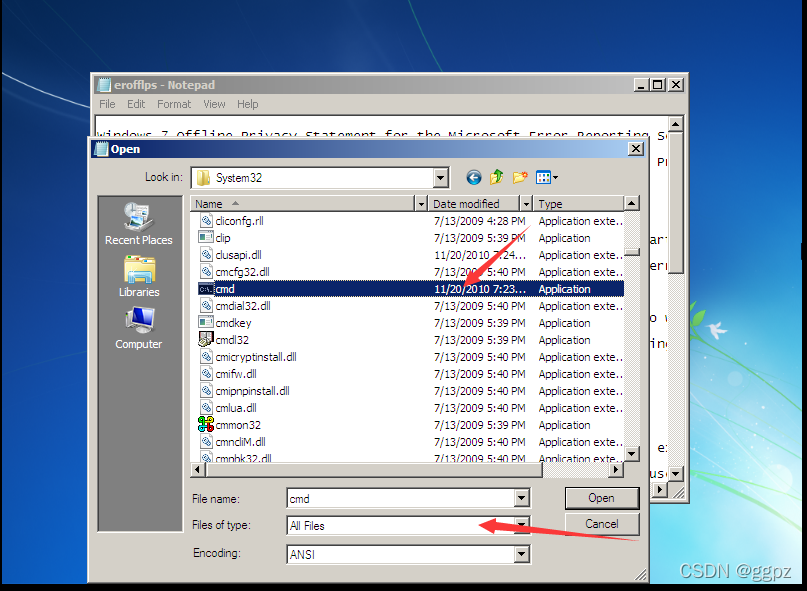The height and width of the screenshot is (591, 807).
Task: Expand the Encoding dropdown arrow
Action: (x=521, y=554)
